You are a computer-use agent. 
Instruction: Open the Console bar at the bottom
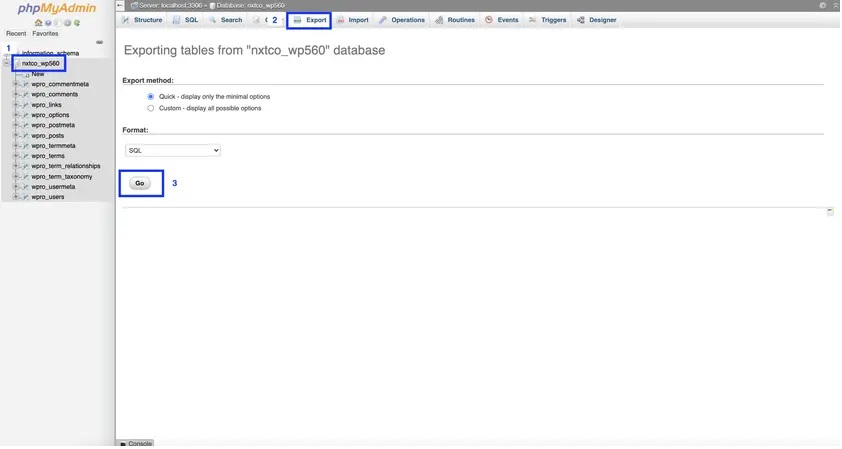click(x=136, y=444)
